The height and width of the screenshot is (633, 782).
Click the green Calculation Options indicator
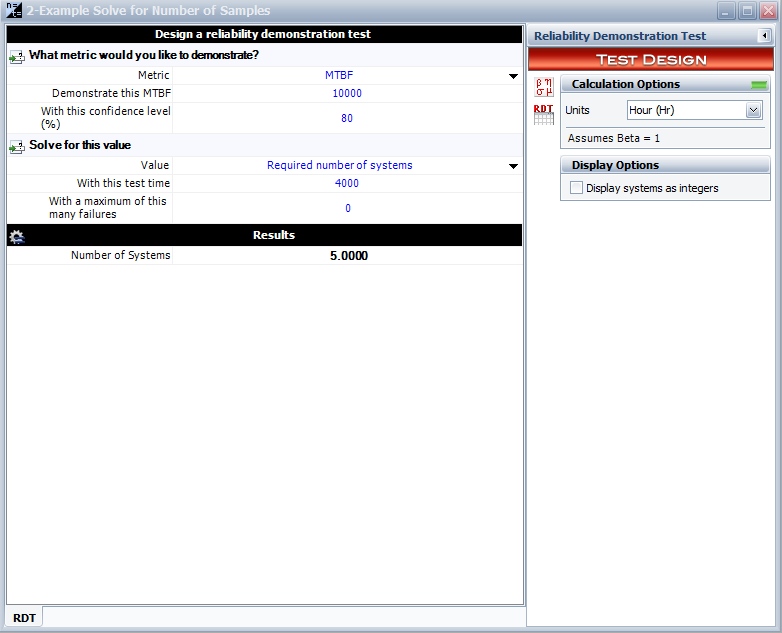(x=759, y=85)
